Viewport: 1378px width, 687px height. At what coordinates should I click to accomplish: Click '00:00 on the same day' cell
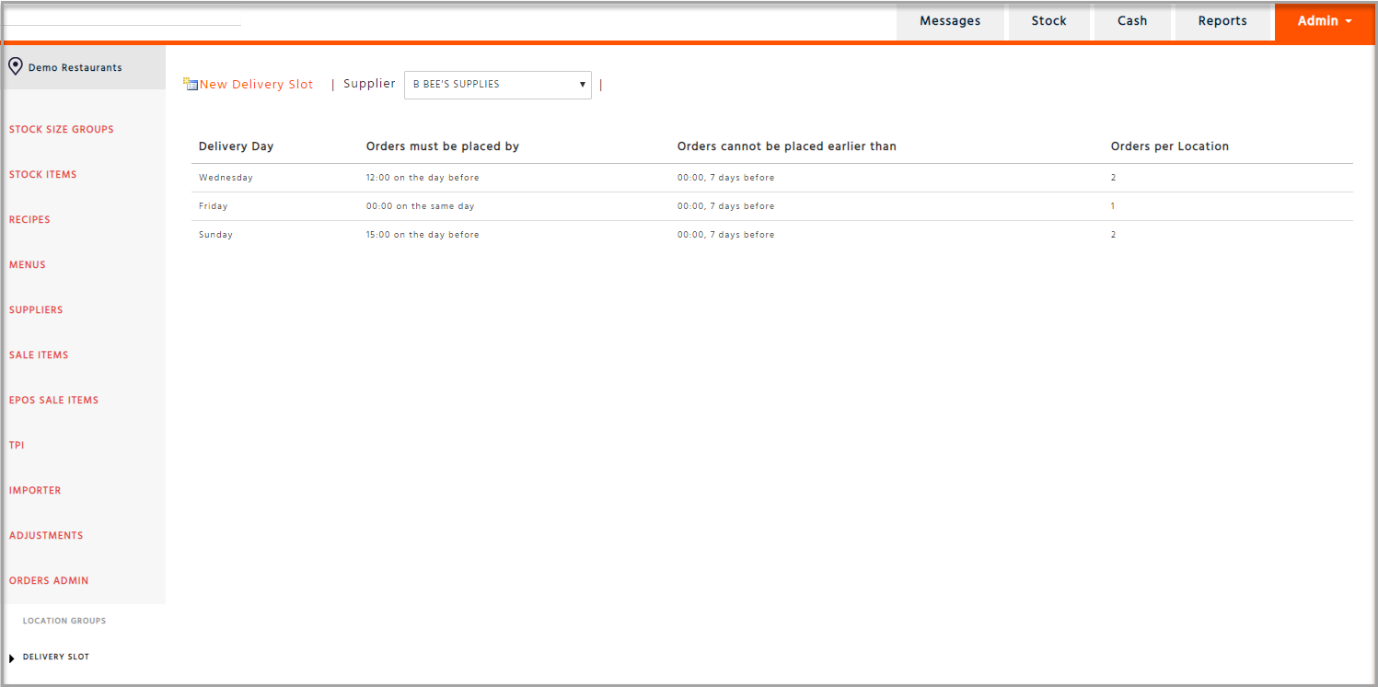(420, 206)
